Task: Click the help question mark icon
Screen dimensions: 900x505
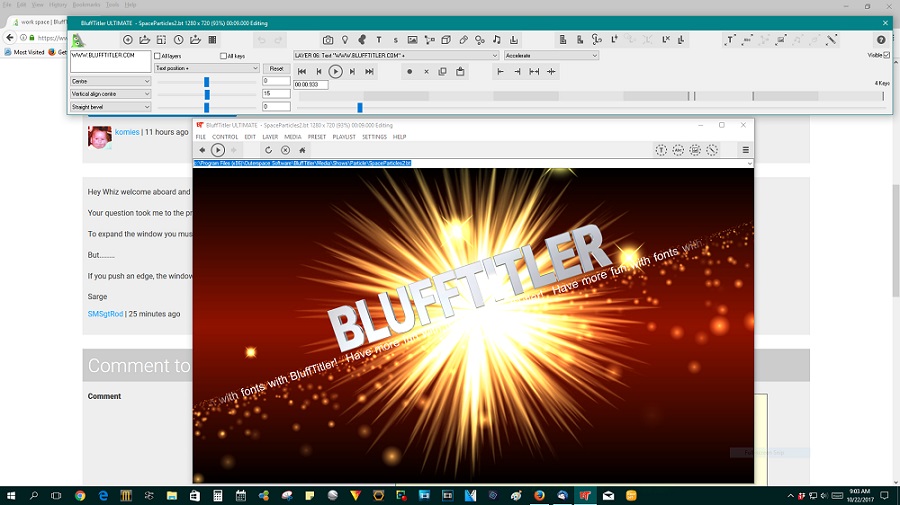Action: [881, 40]
